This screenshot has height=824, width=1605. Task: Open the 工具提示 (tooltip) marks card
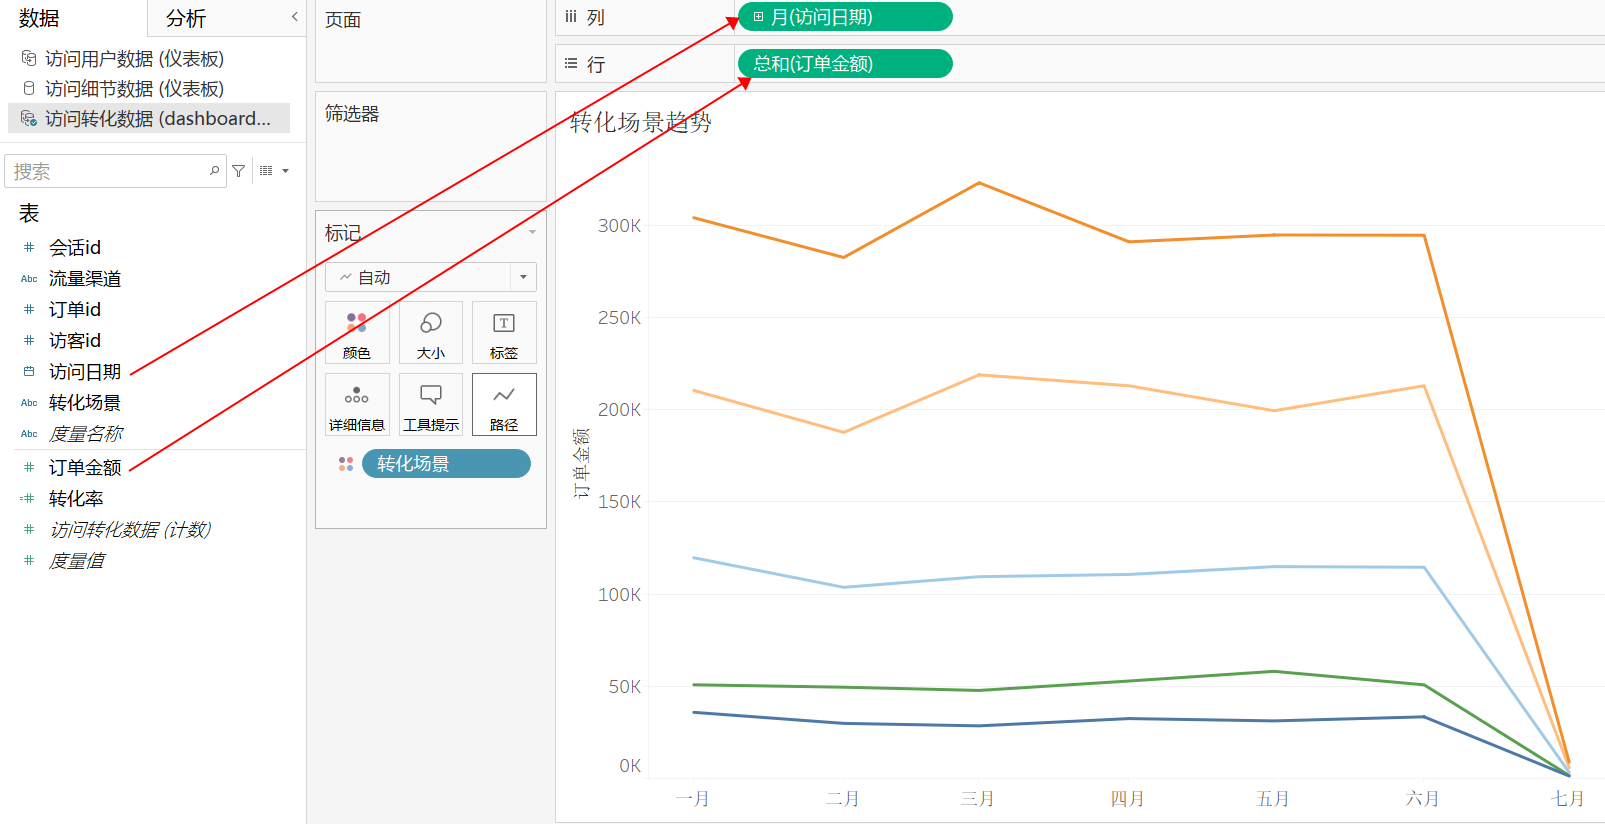click(431, 405)
